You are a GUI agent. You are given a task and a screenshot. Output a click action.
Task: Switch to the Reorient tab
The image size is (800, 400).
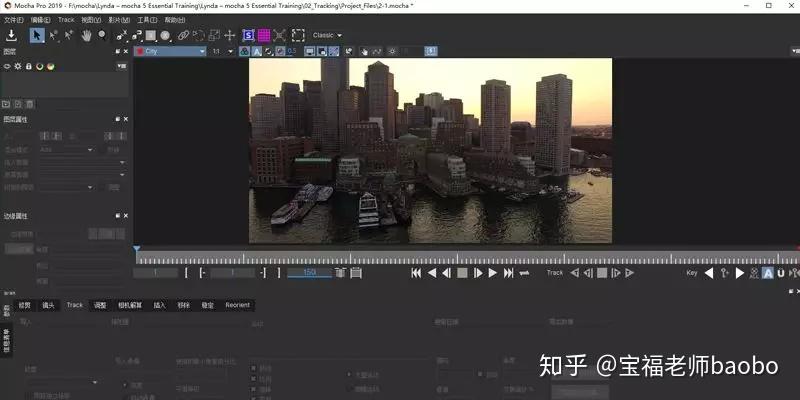pyautogui.click(x=238, y=305)
